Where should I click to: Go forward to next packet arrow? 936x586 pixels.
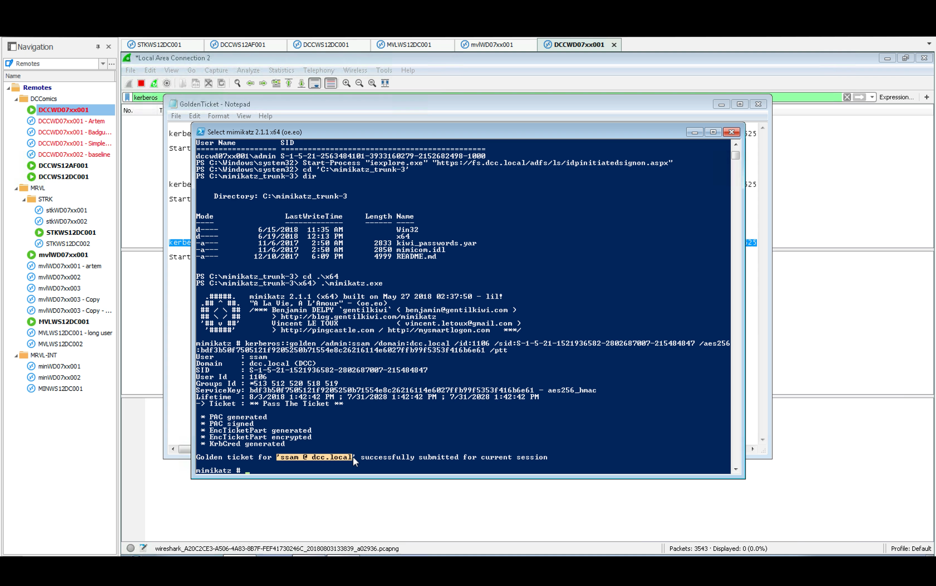tap(263, 84)
